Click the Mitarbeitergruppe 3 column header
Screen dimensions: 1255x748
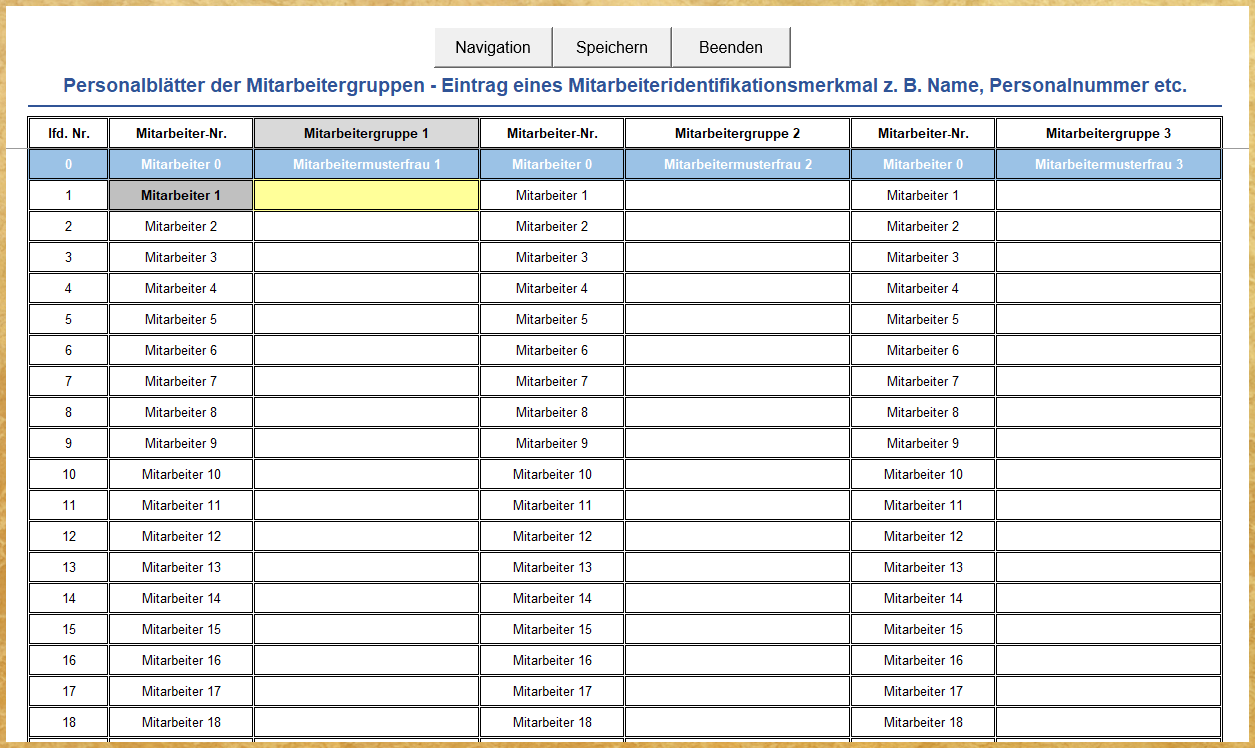(1108, 133)
